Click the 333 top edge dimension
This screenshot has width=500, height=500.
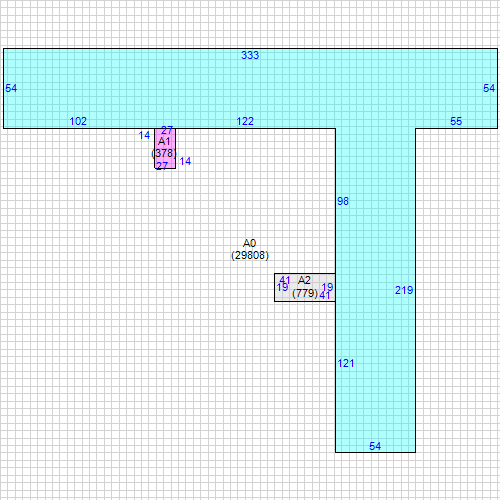[x=250, y=55]
